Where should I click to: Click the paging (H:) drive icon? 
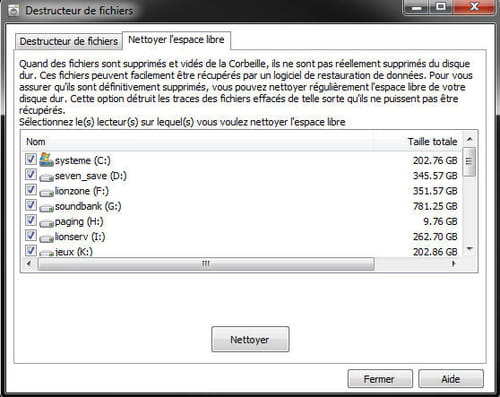(x=46, y=223)
